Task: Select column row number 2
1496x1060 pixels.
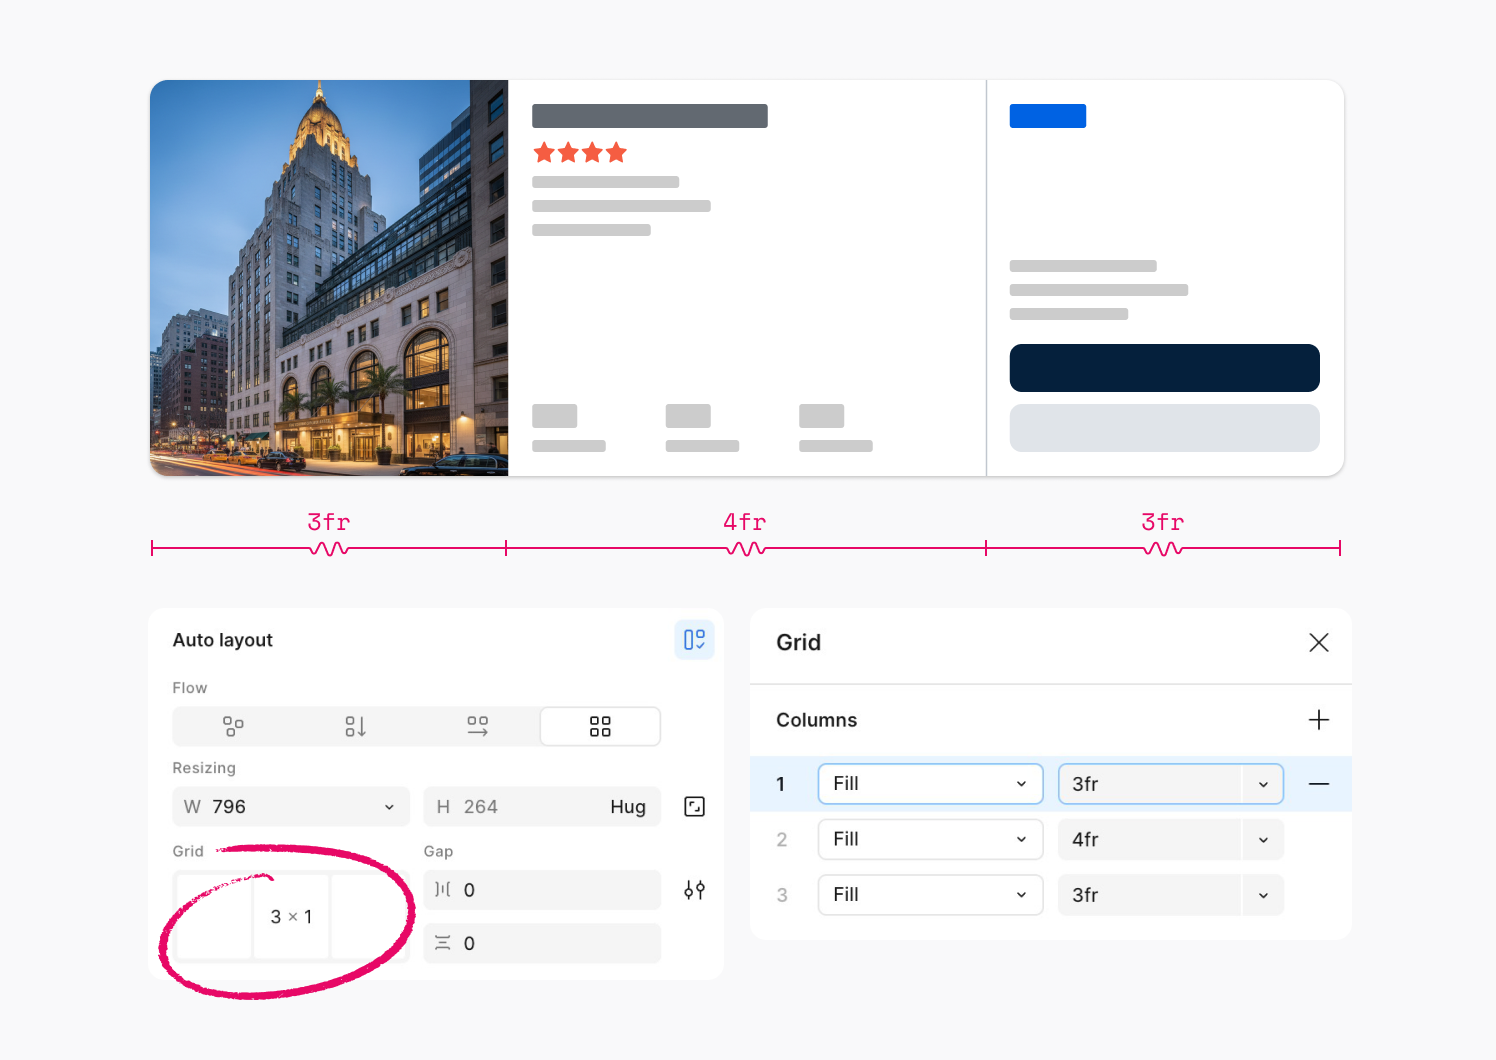Action: pos(782,840)
